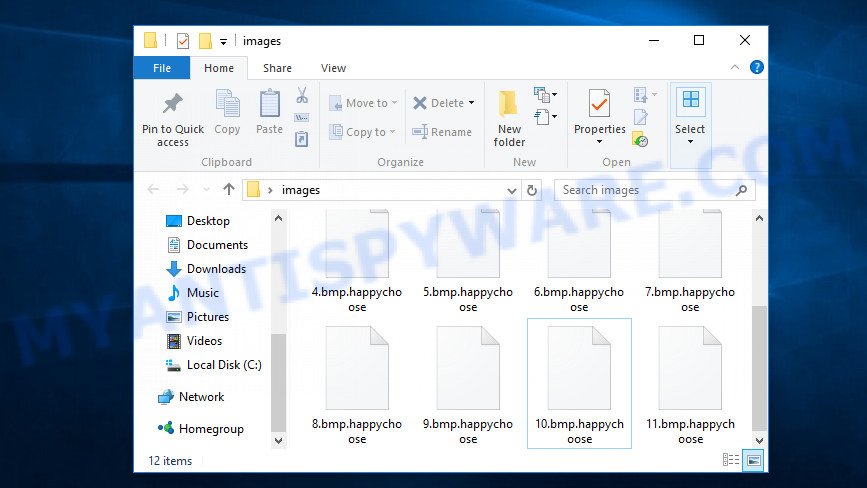Click the Search images field
The width and height of the screenshot is (867, 488).
655,190
